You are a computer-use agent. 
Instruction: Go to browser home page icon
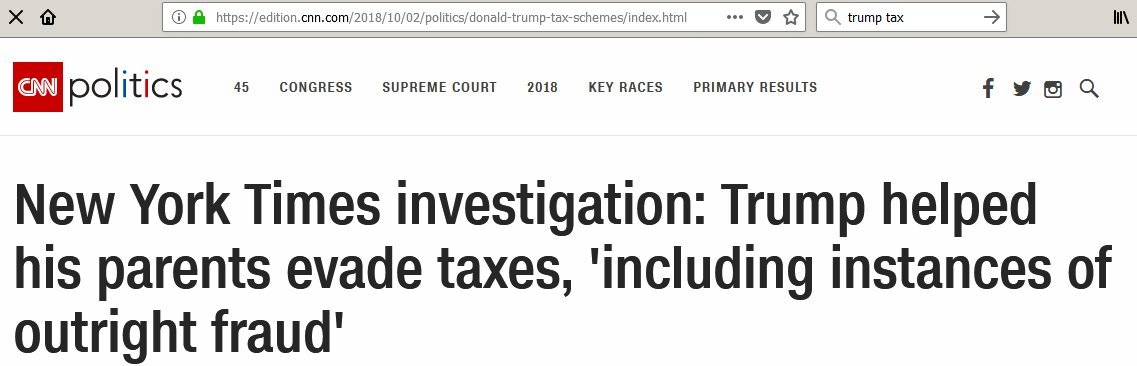[x=48, y=17]
